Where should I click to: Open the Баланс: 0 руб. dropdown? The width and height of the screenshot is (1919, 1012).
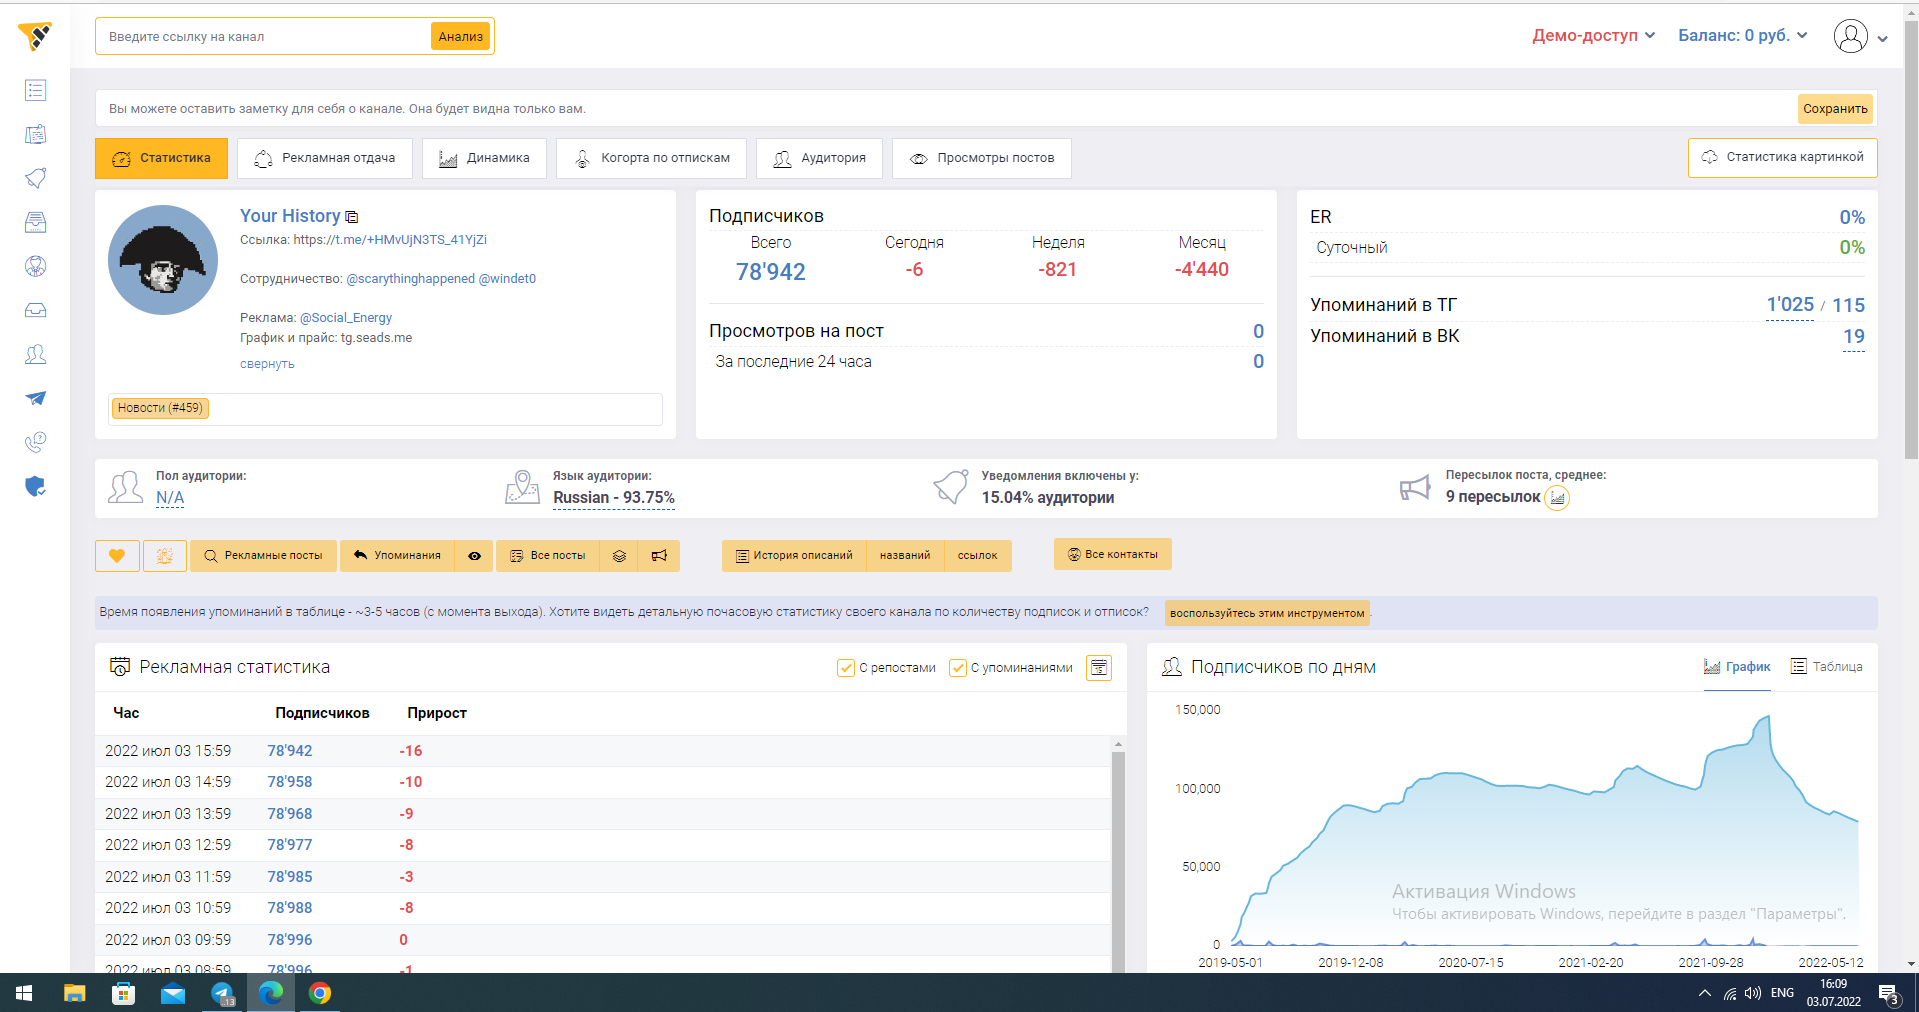click(x=1742, y=36)
